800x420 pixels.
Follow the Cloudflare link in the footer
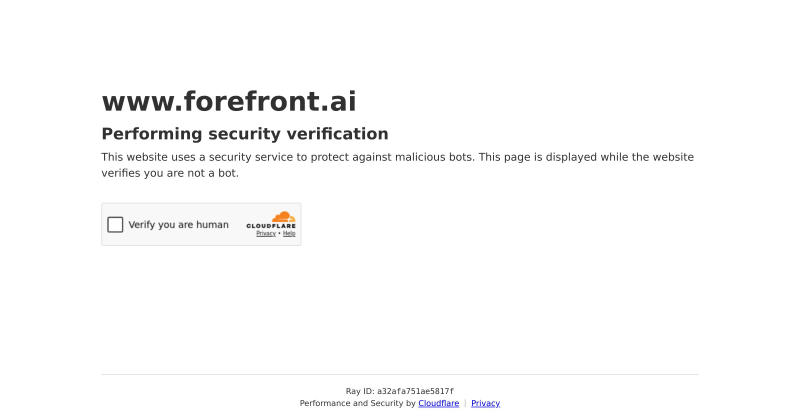click(x=439, y=403)
